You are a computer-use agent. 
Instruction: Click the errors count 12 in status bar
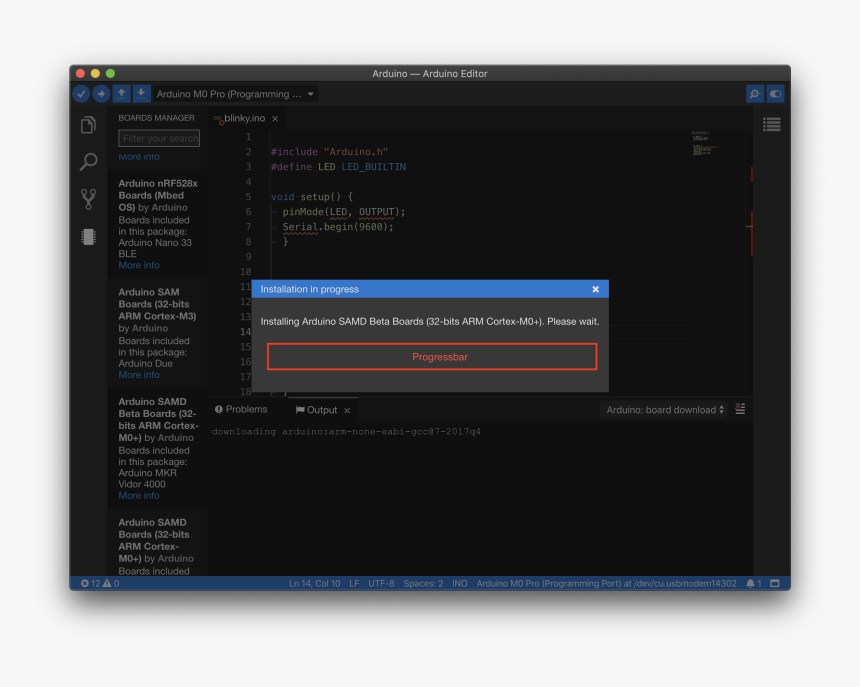90,583
